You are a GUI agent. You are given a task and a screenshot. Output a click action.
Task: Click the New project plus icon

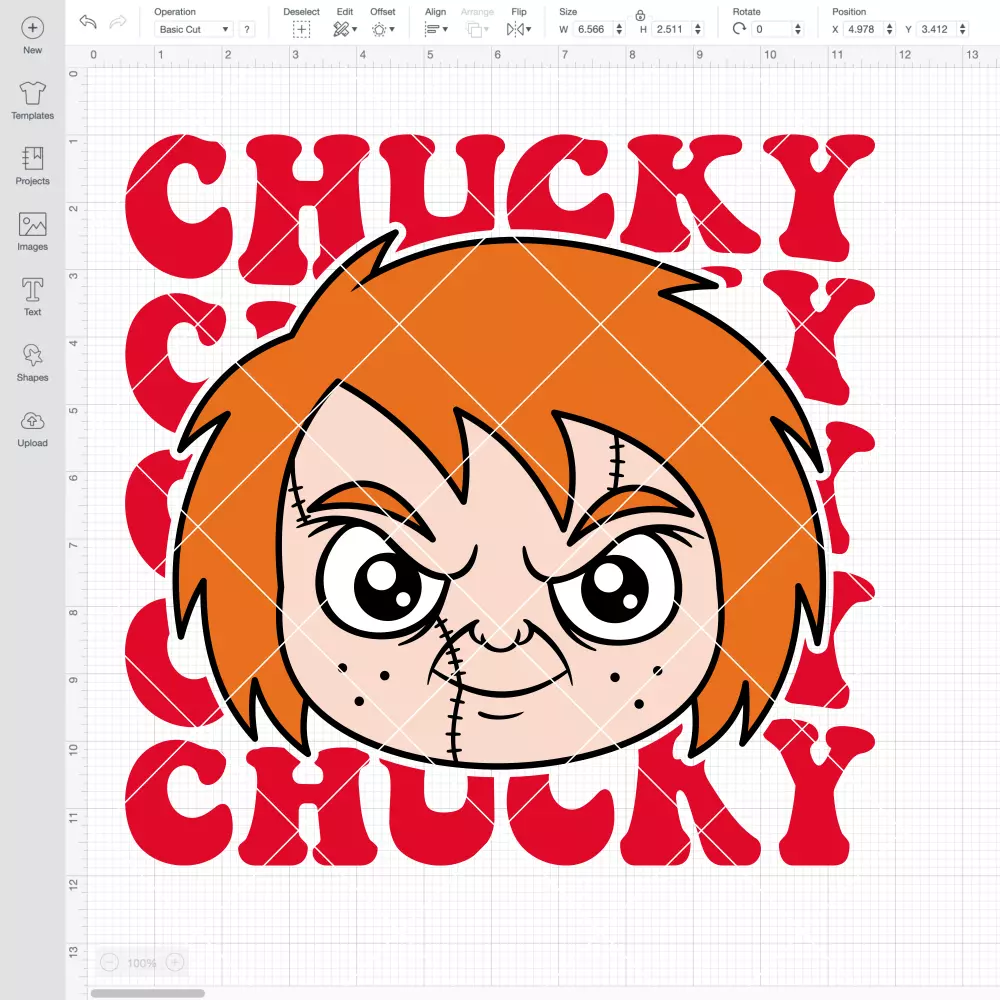[33, 28]
